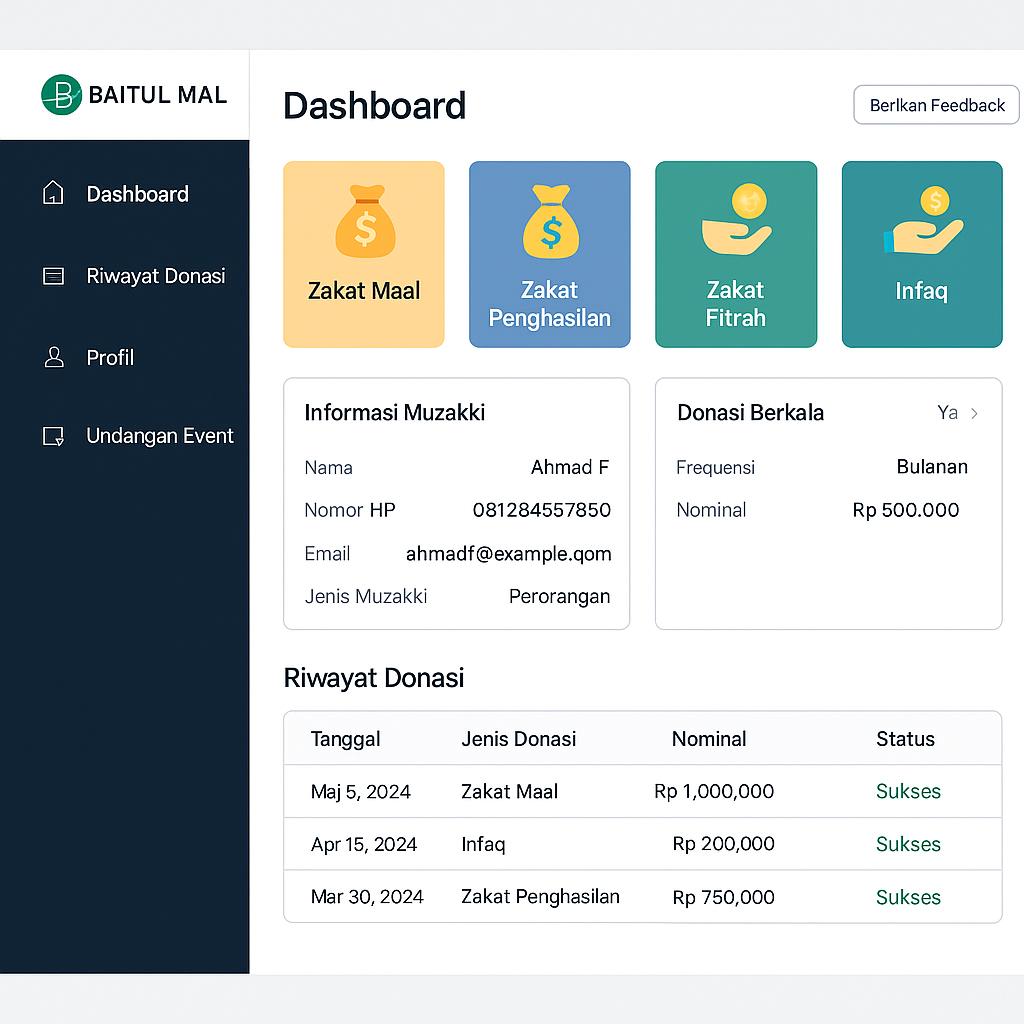The width and height of the screenshot is (1024, 1024).
Task: Open the Riwayat Donasi menu item
Action: pos(155,276)
